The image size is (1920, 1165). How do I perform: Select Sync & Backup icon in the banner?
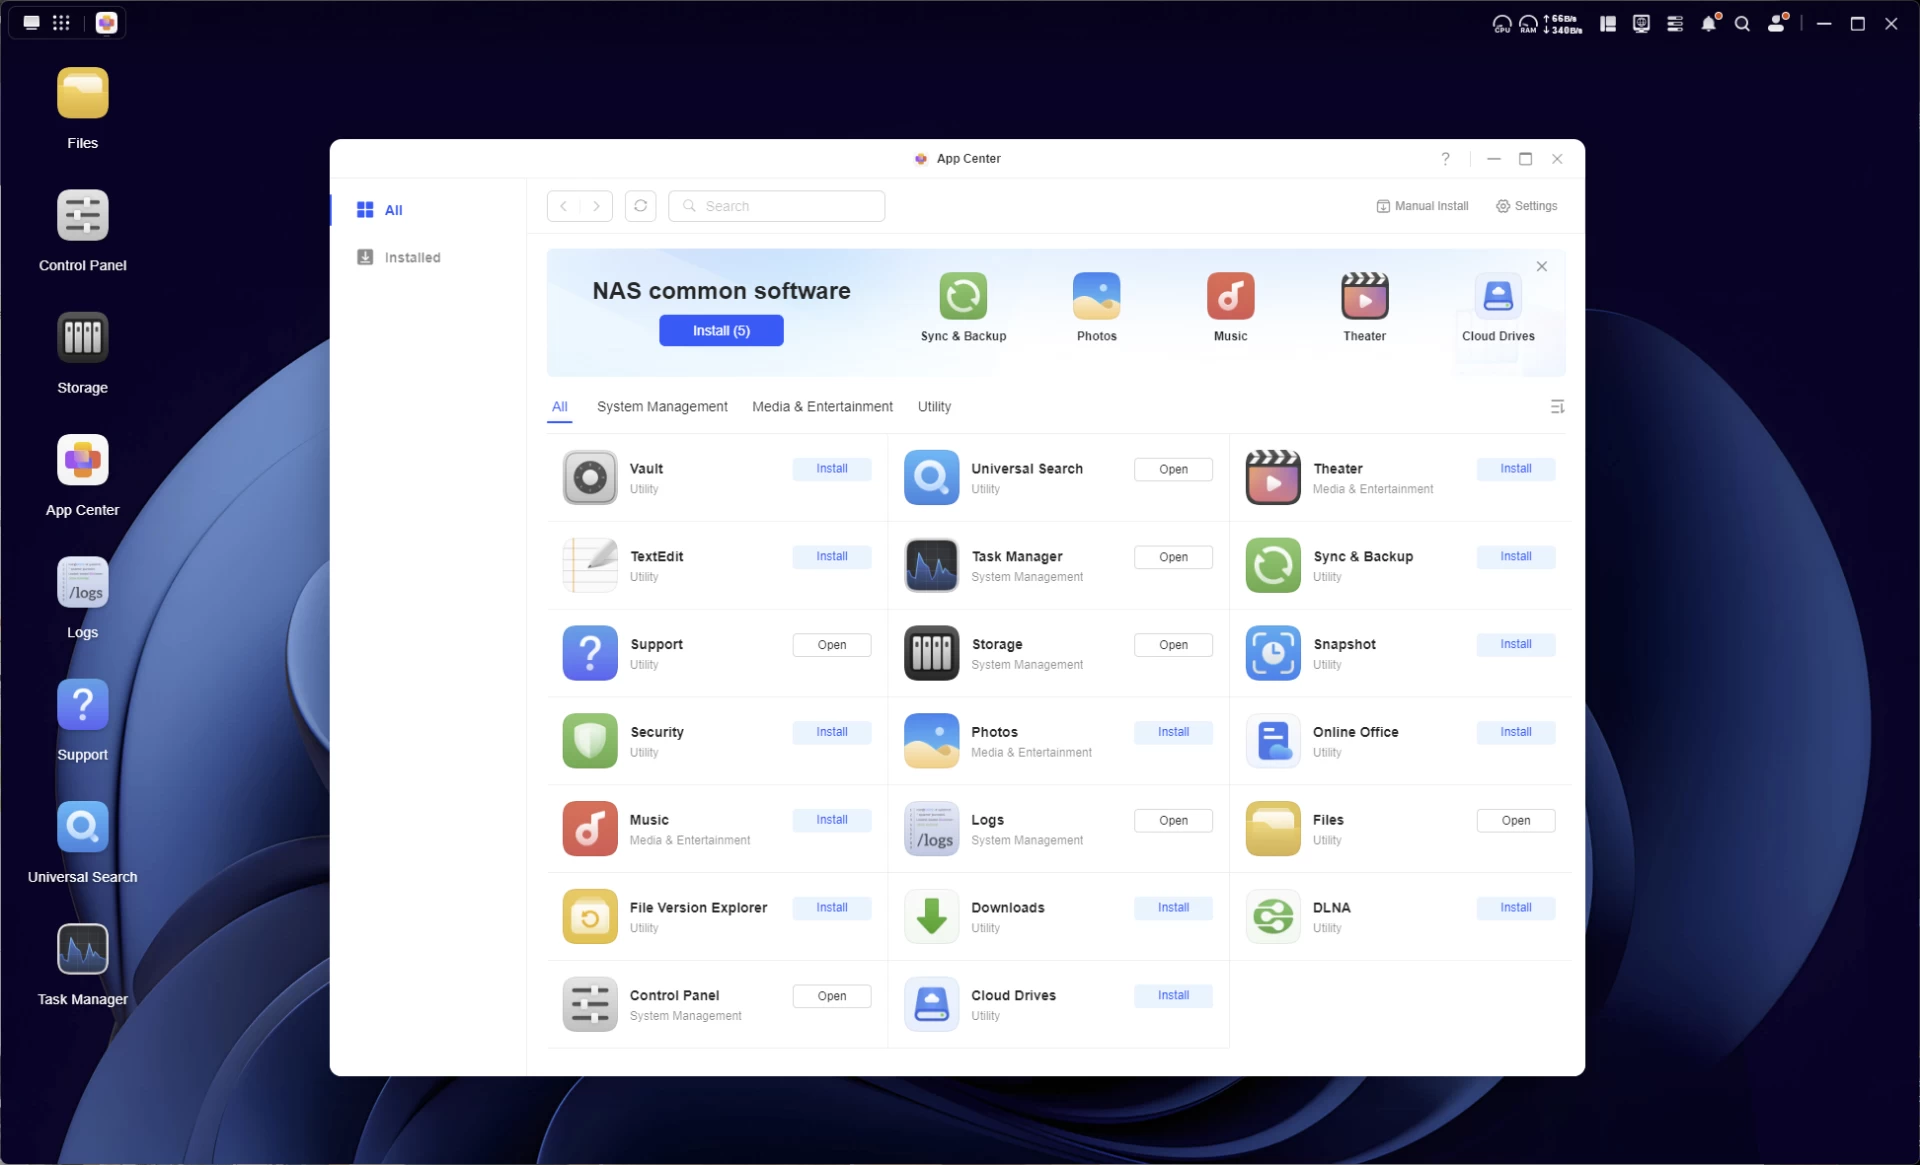(x=963, y=296)
